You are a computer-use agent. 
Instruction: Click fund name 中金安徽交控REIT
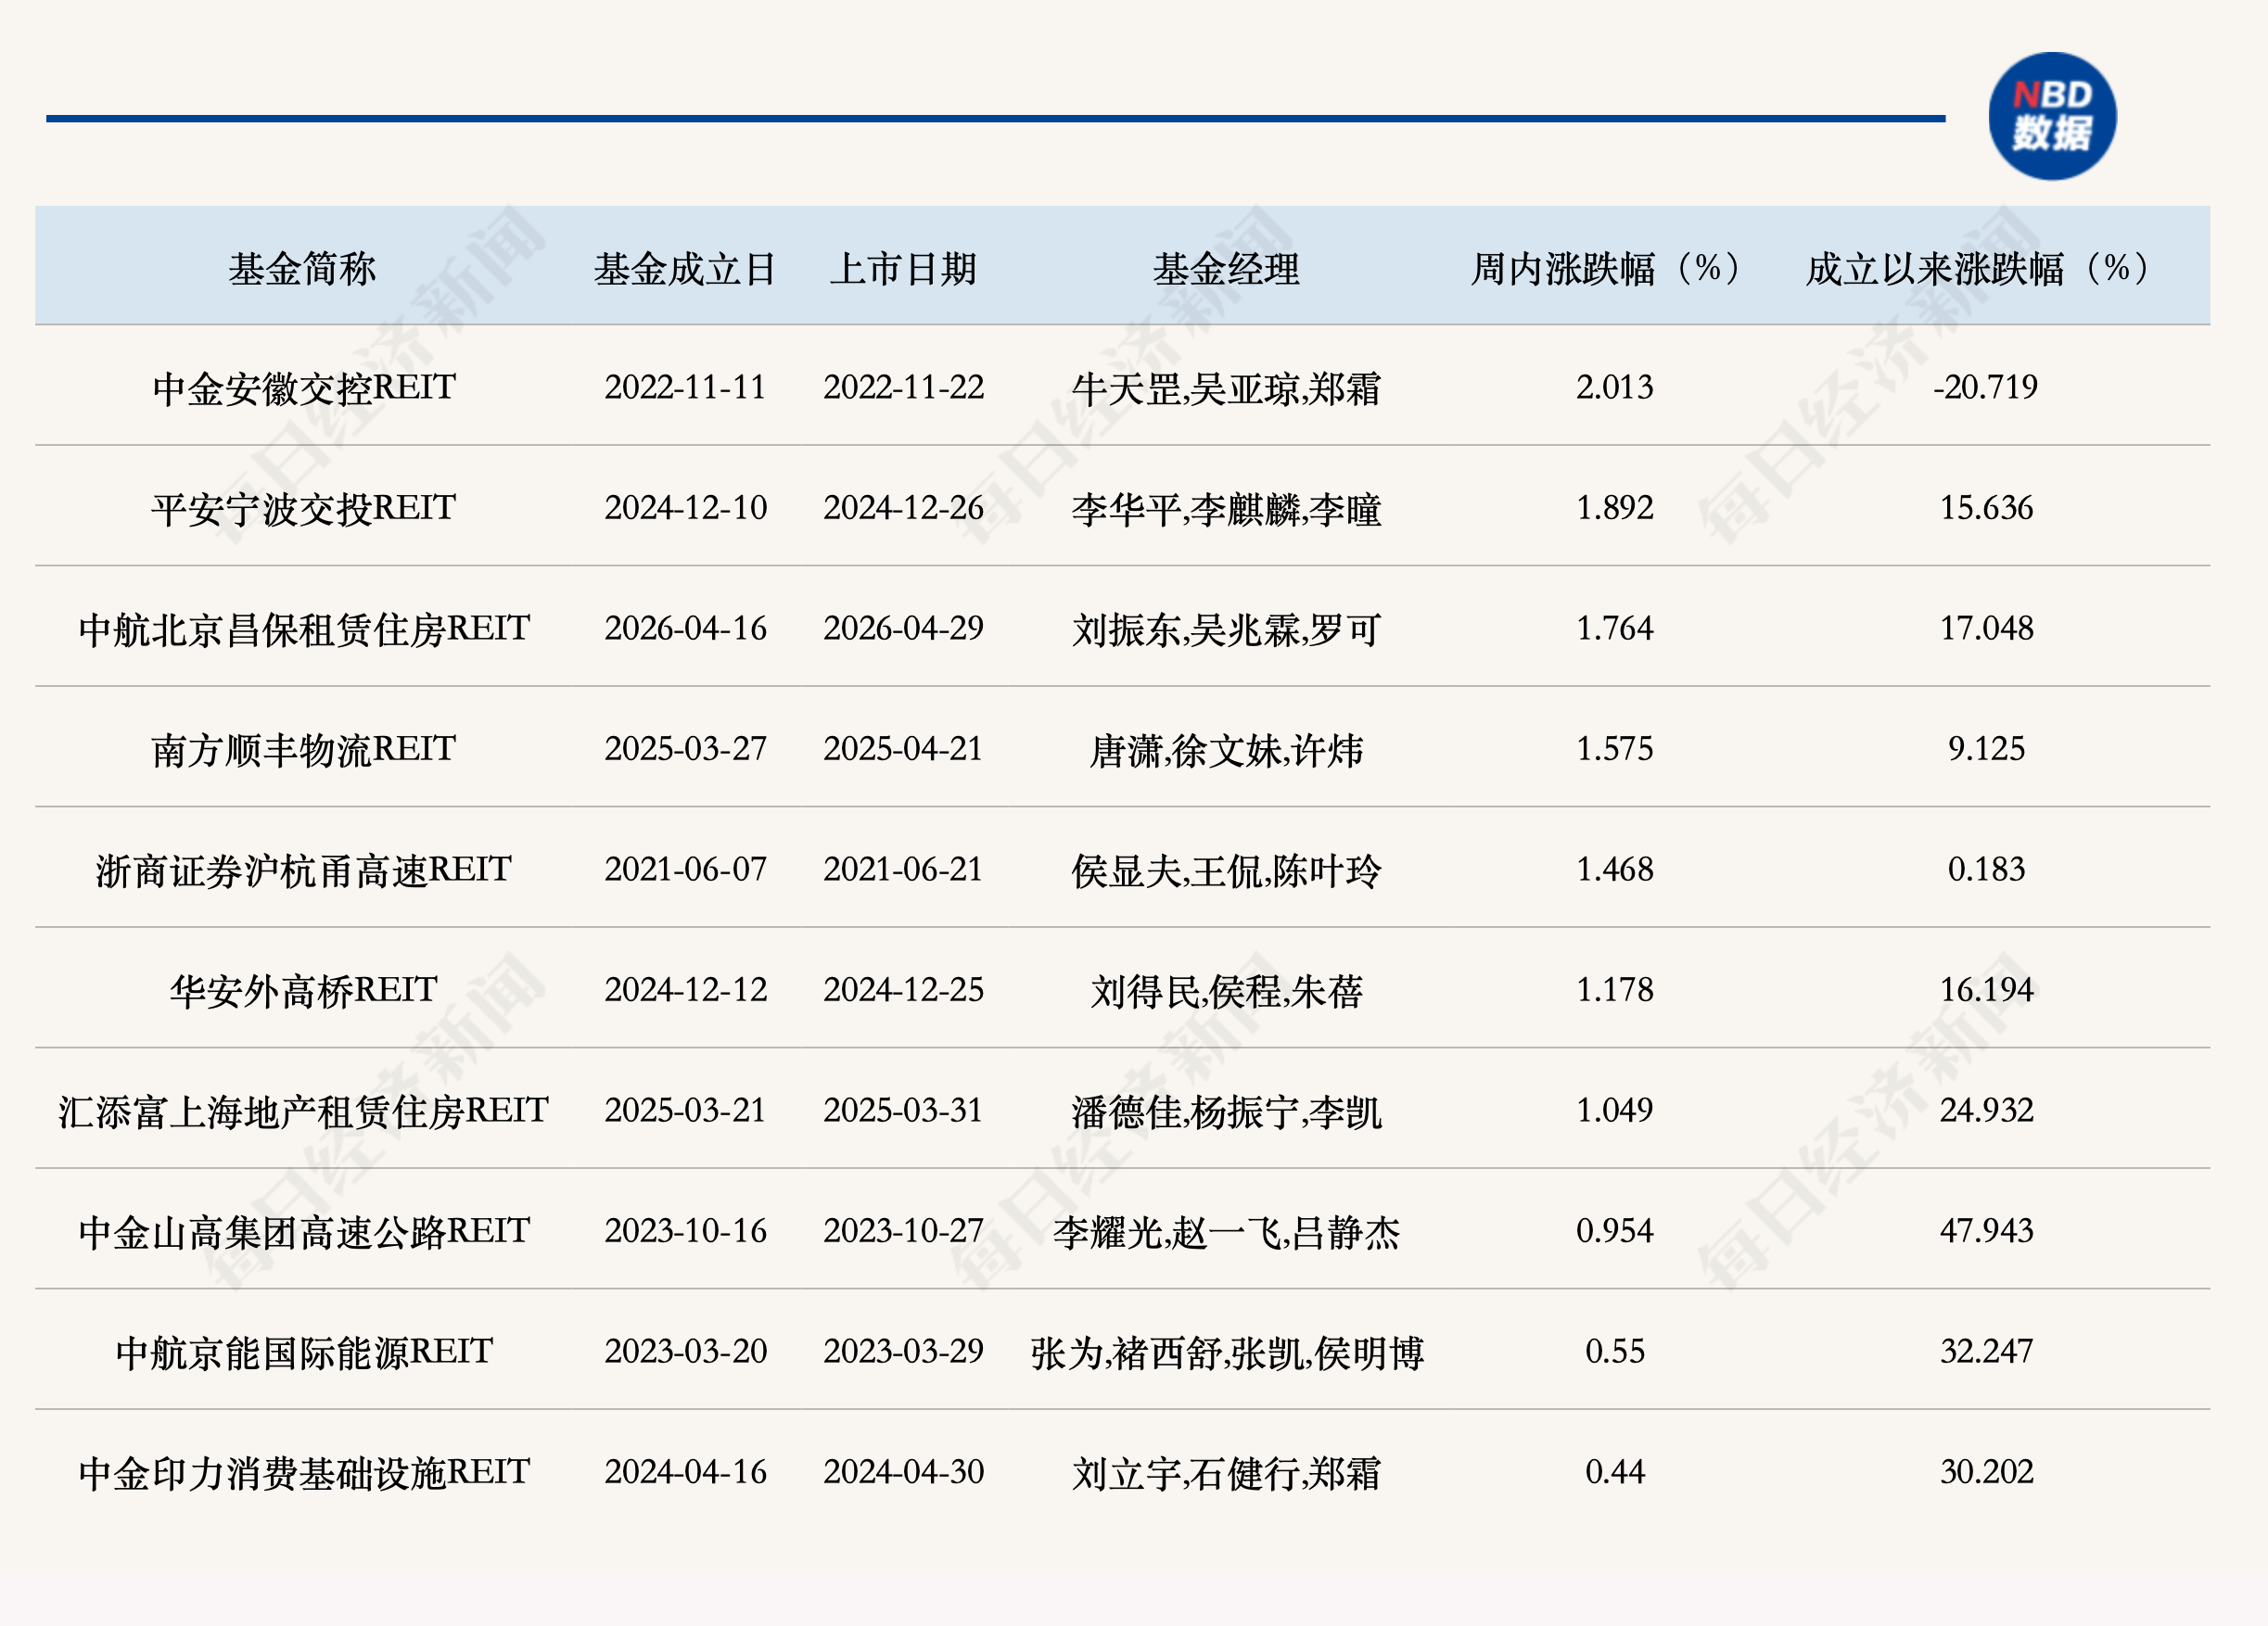pos(304,388)
